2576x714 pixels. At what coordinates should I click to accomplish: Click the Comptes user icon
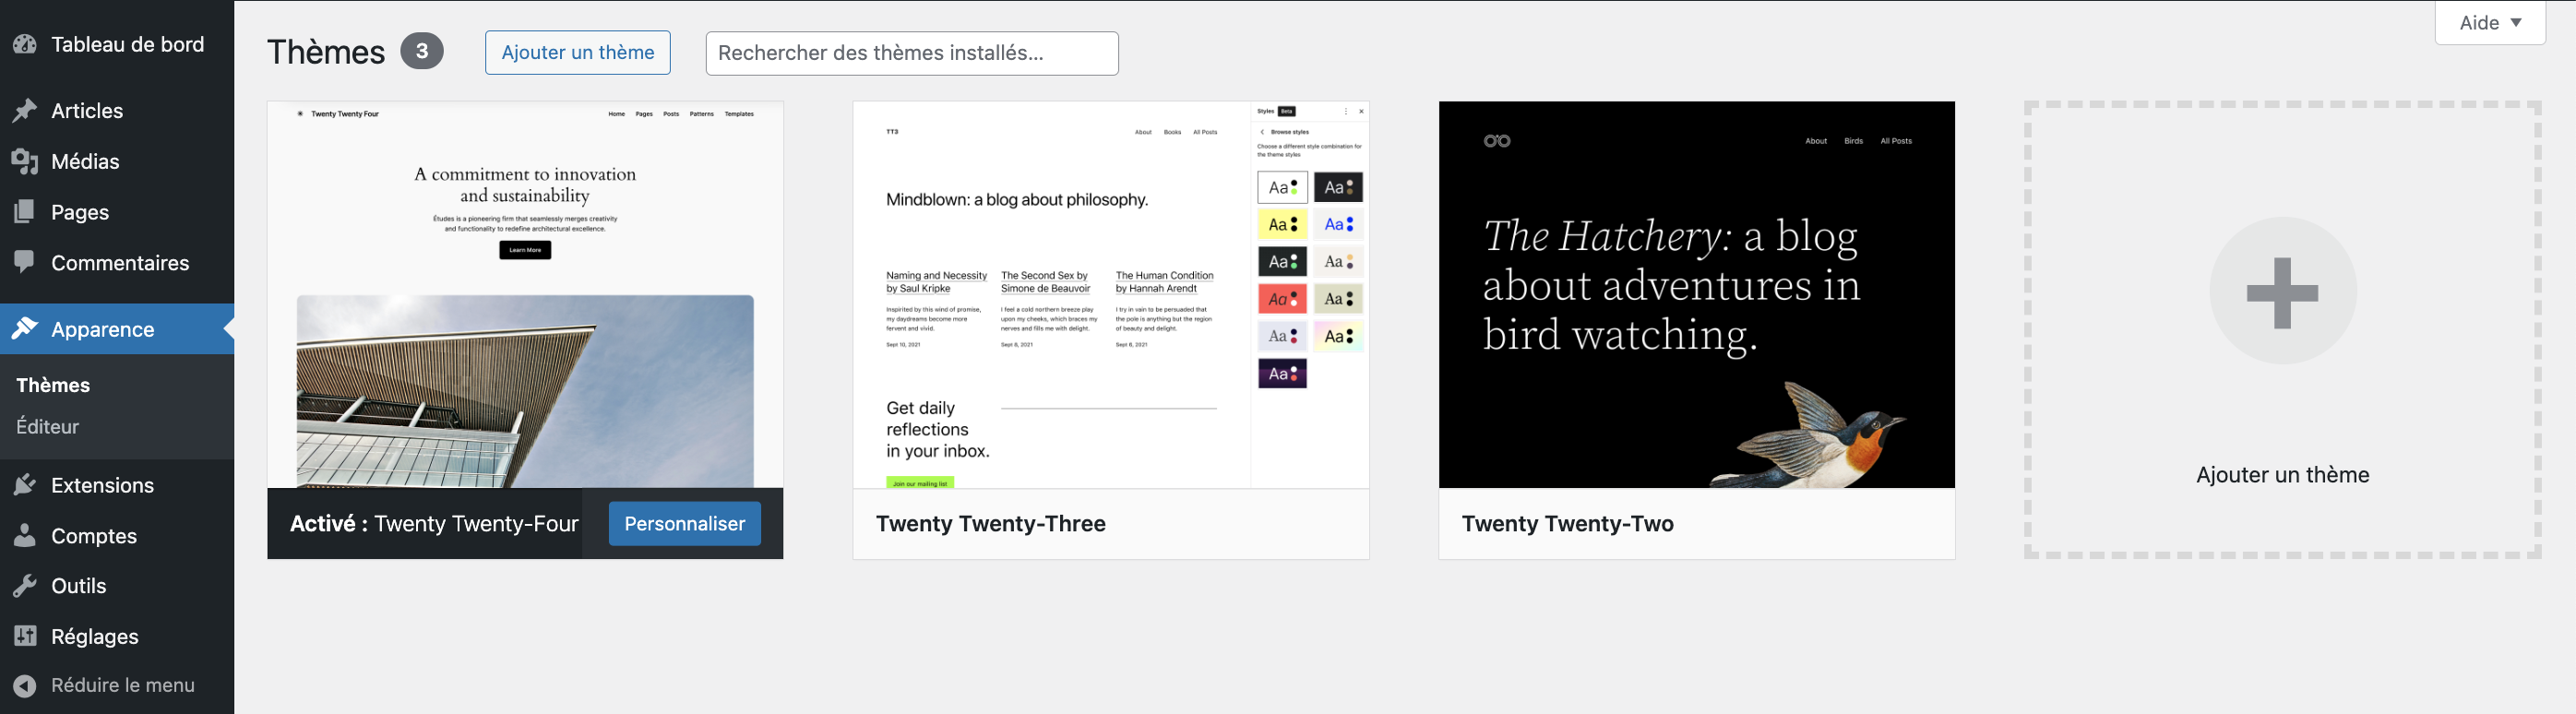pyautogui.click(x=25, y=536)
